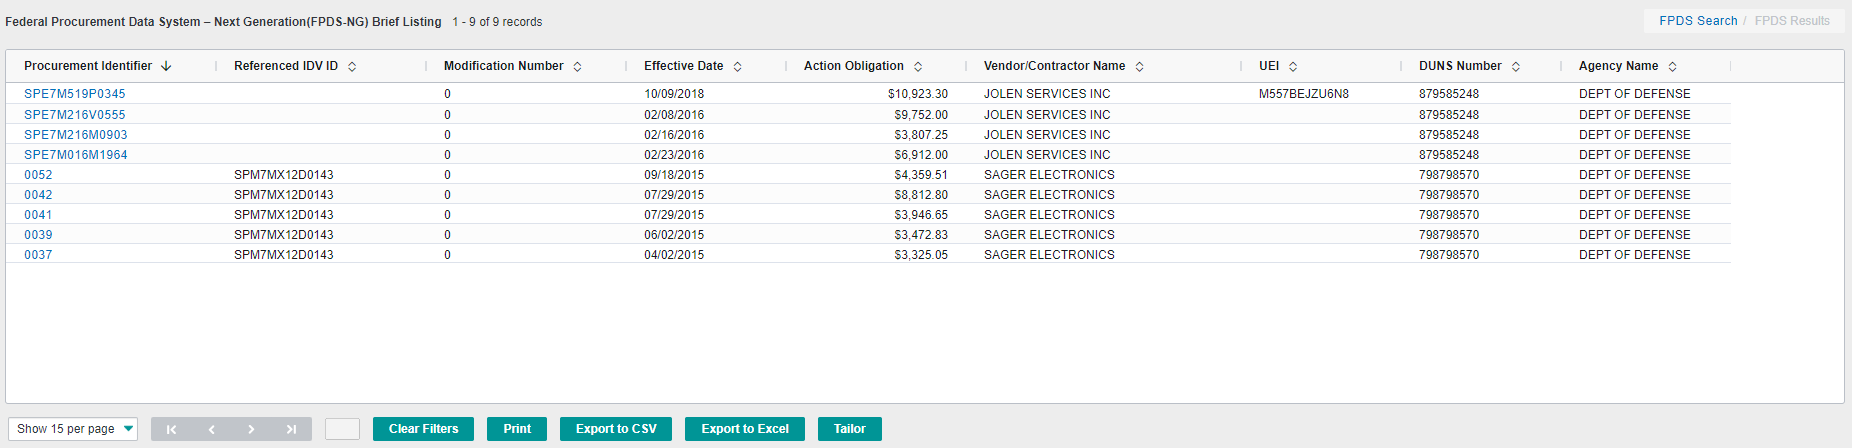The height and width of the screenshot is (448, 1852).
Task: Go to first page of results
Action: click(x=171, y=429)
